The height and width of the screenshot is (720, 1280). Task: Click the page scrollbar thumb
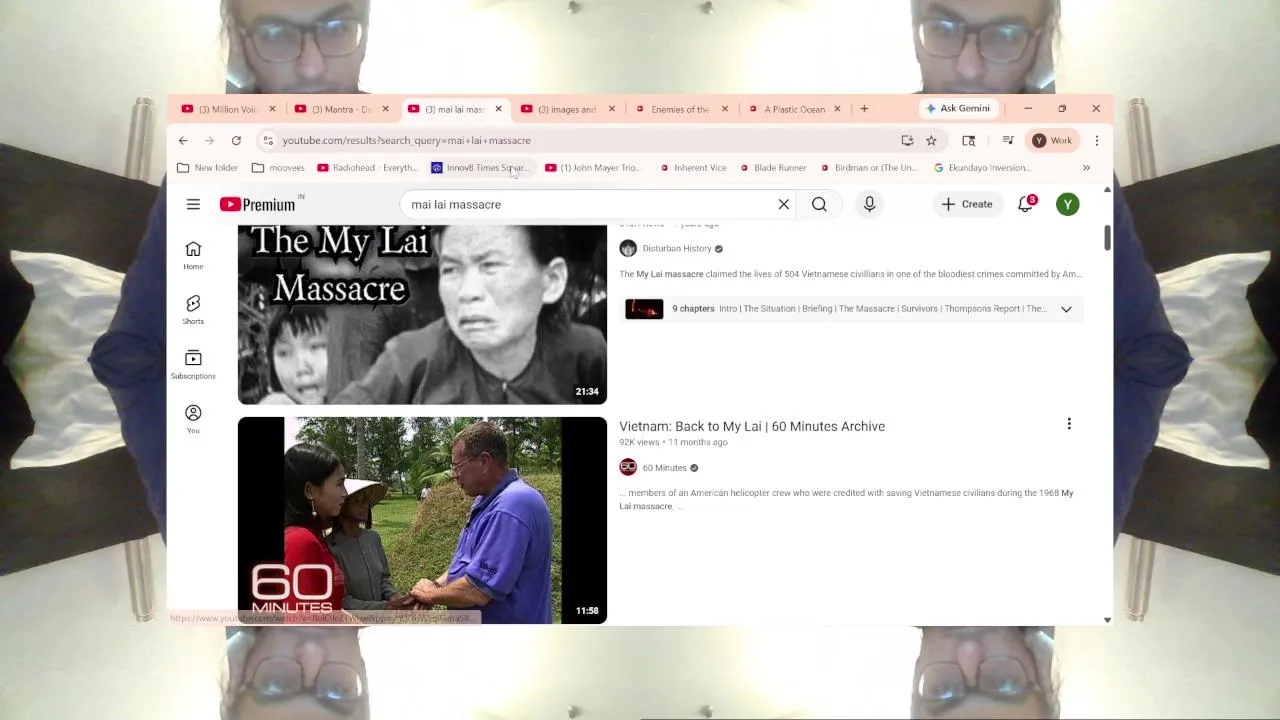pyautogui.click(x=1107, y=238)
